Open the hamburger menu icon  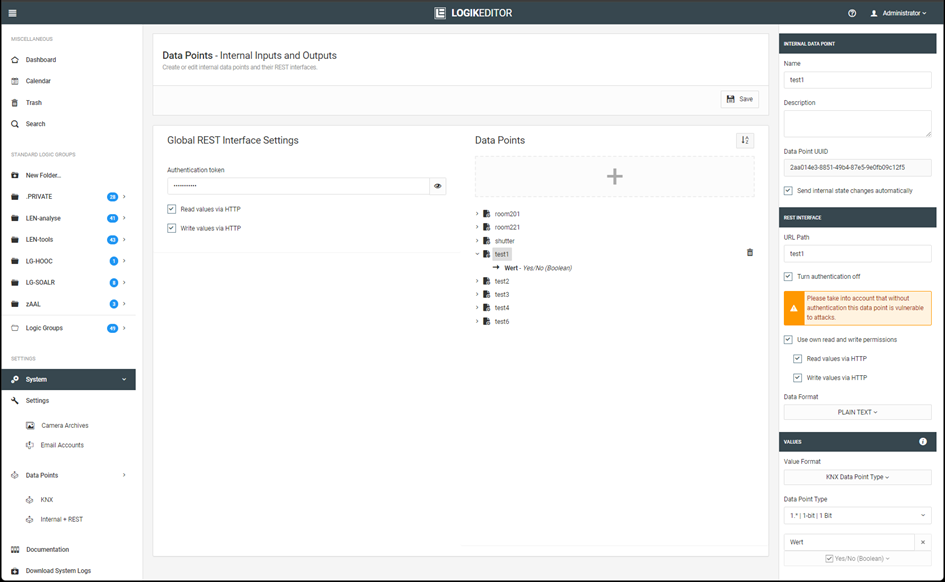click(12, 13)
